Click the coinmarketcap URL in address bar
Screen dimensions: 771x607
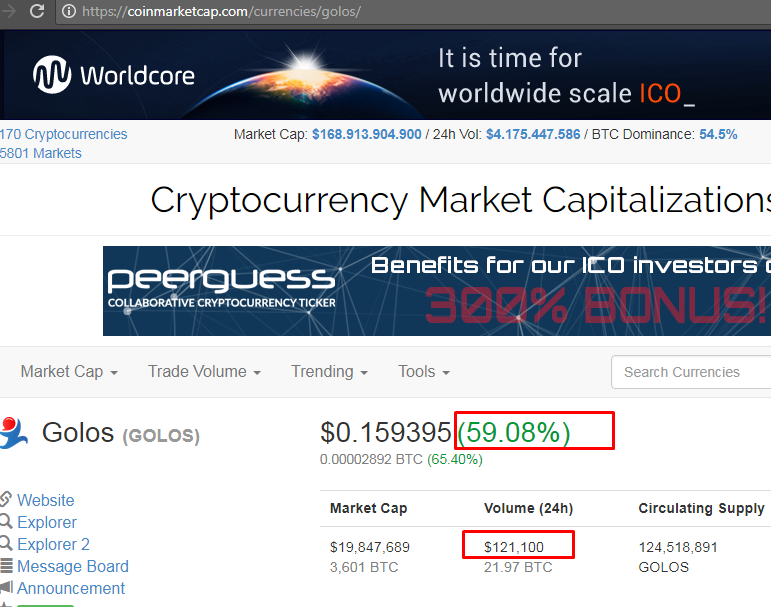coord(221,11)
